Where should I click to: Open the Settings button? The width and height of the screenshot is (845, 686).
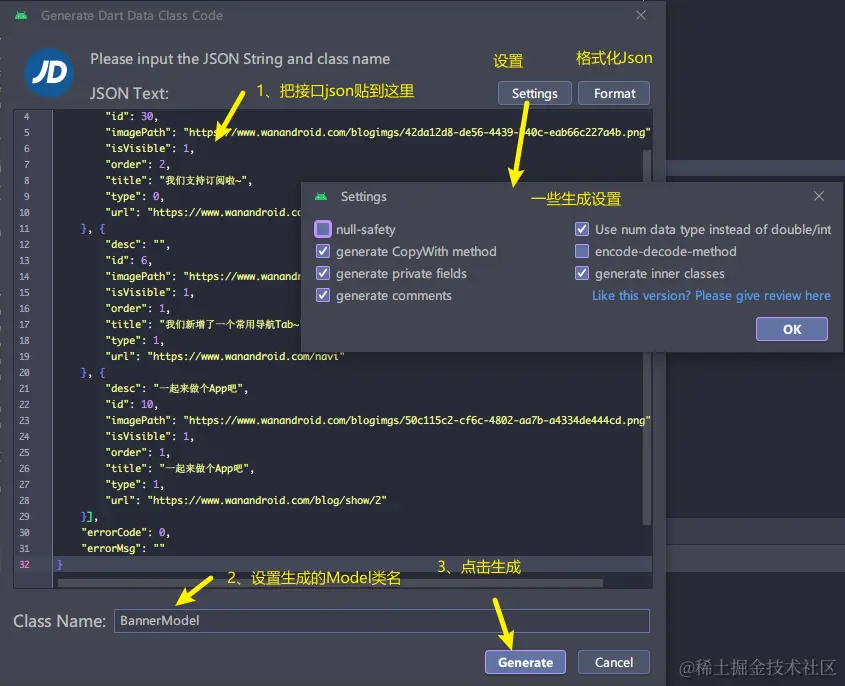point(534,93)
